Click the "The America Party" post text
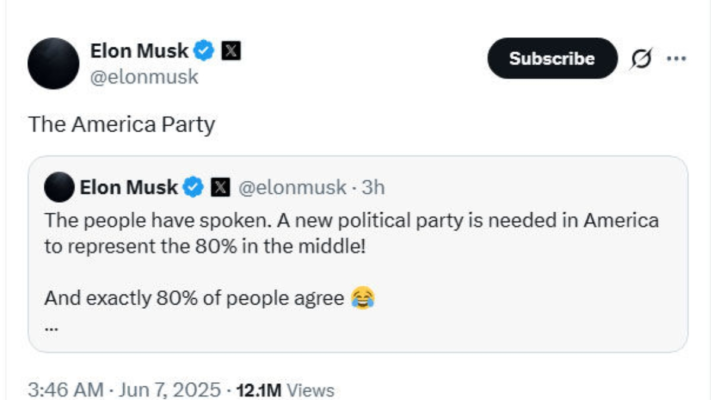711x400 pixels. (122, 125)
